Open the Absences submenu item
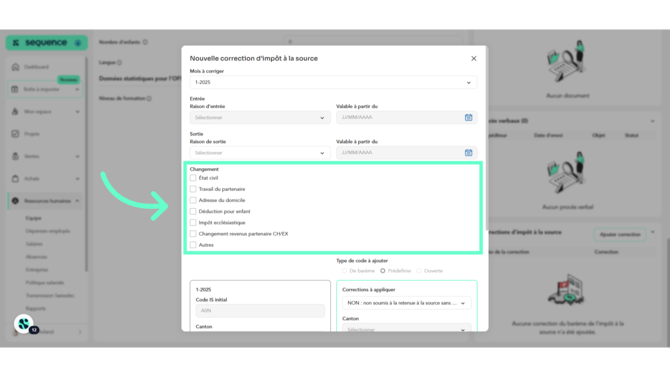This screenshot has width=670, height=377. [36, 257]
